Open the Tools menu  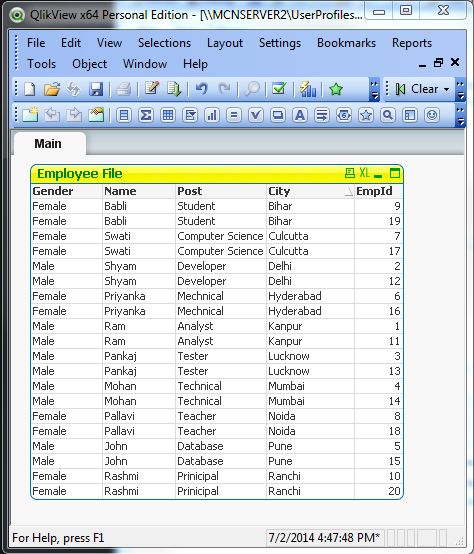[42, 64]
